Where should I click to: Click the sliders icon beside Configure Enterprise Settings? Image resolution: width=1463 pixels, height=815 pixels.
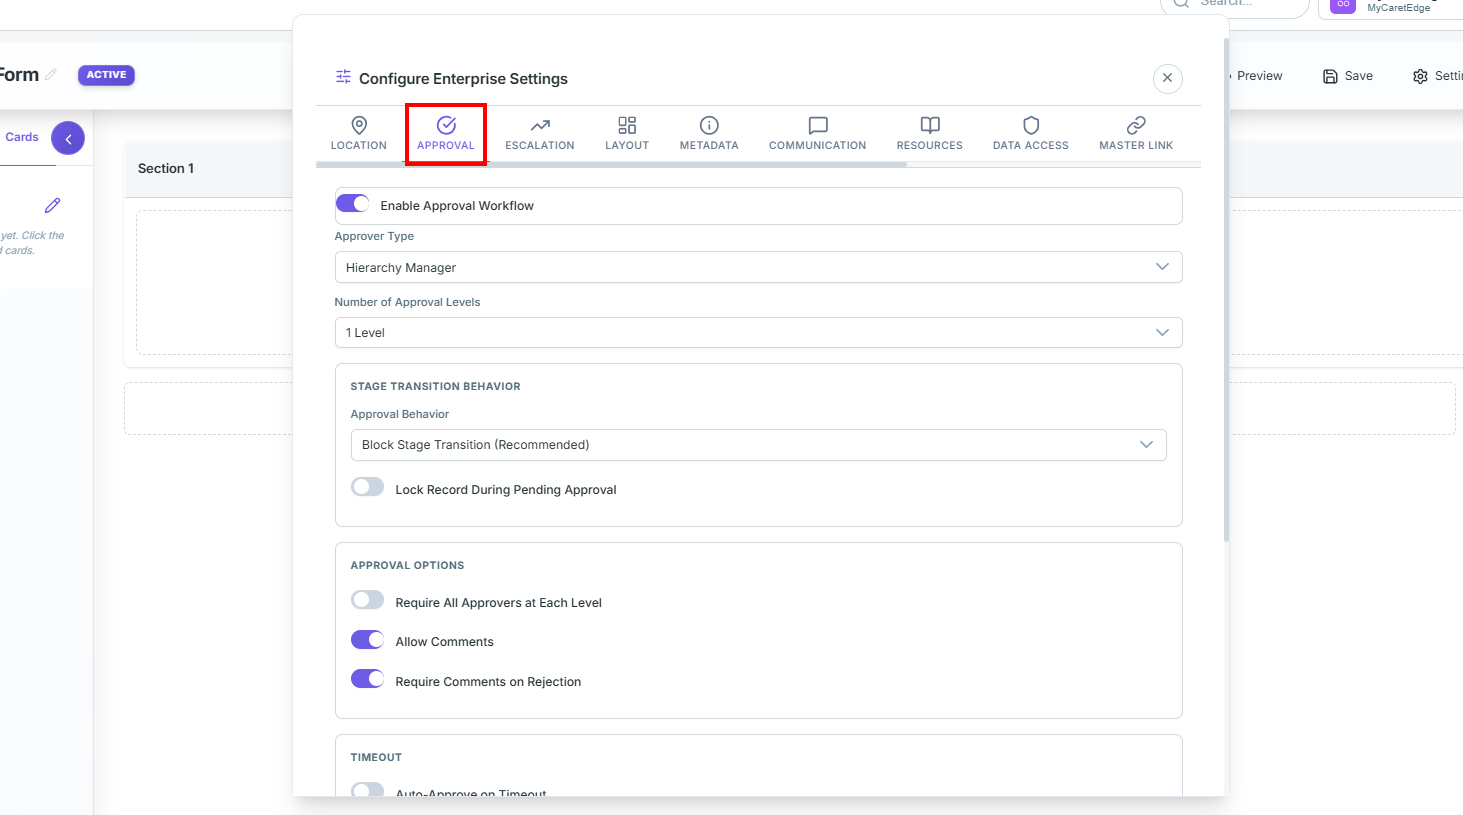click(x=343, y=77)
